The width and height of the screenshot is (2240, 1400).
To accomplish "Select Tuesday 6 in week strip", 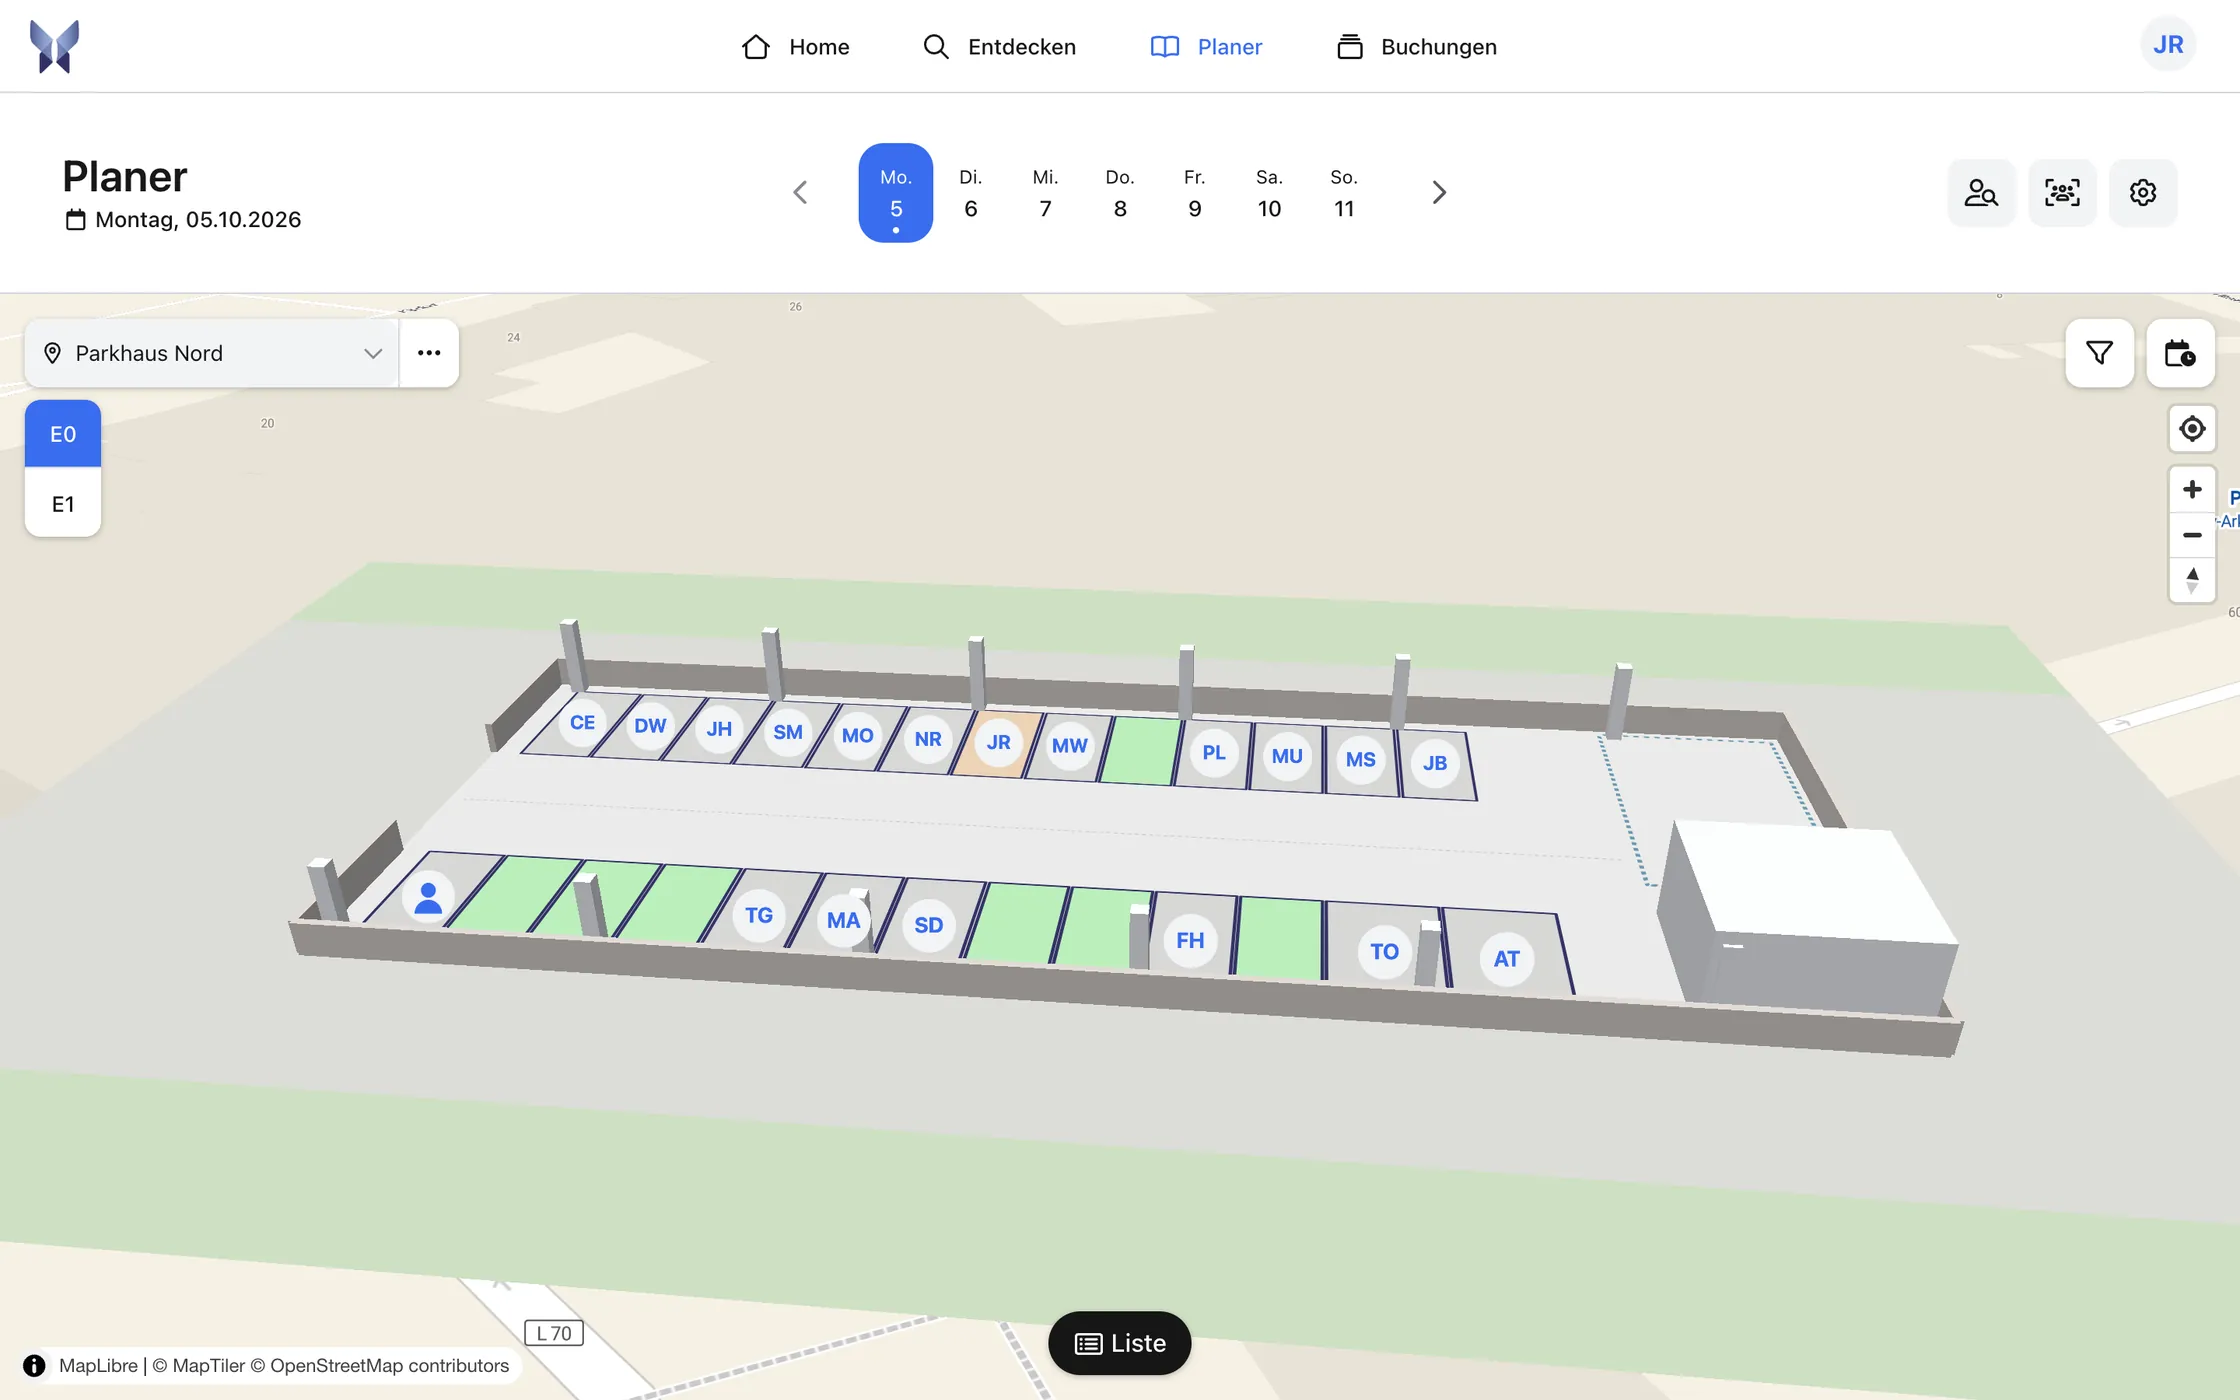I will [970, 192].
